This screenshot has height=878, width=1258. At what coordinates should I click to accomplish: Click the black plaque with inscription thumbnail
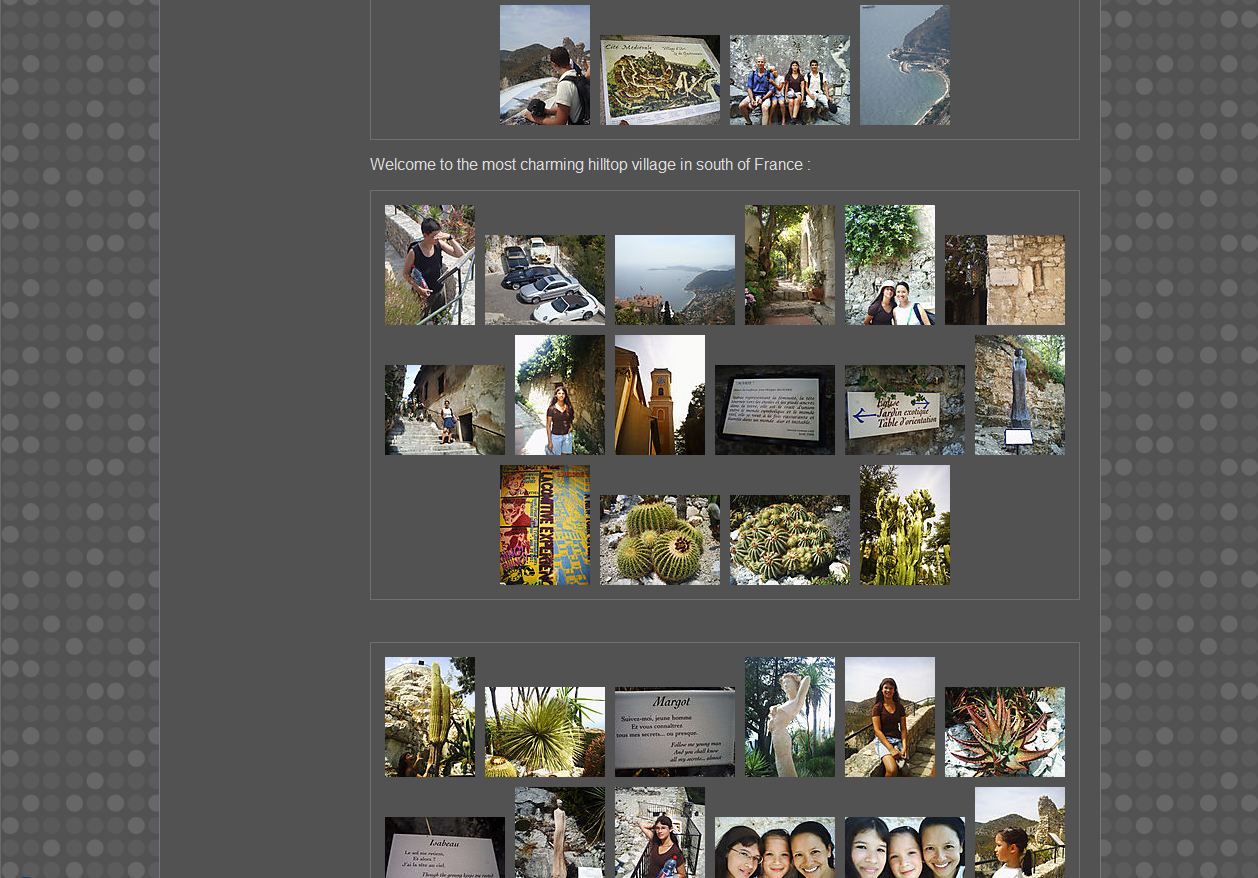pos(774,409)
